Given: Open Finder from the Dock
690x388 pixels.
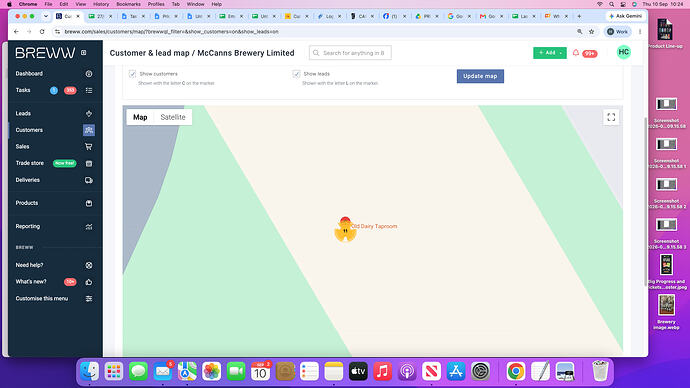Looking at the screenshot, I should [89, 371].
